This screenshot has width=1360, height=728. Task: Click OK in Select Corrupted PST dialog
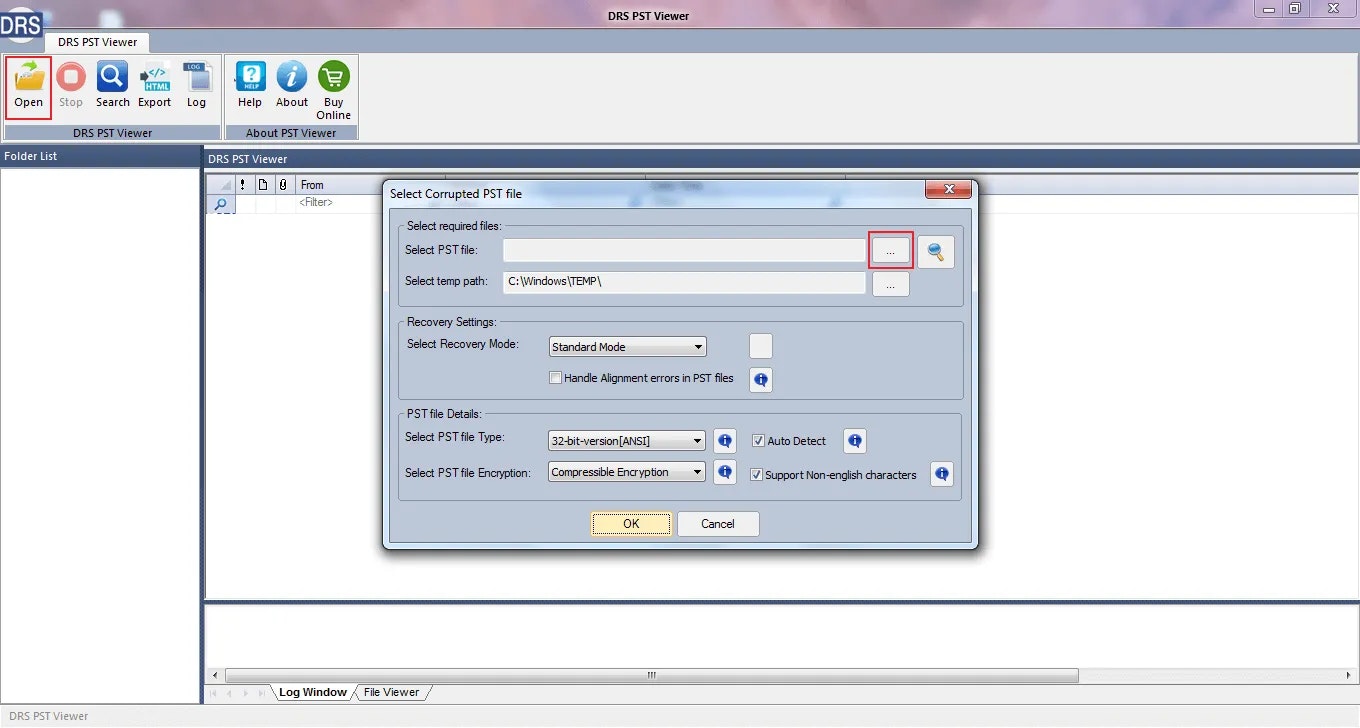coord(631,524)
